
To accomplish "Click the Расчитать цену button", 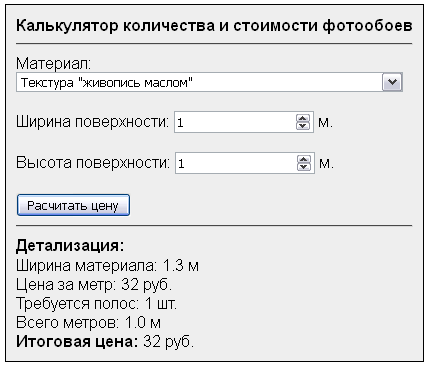I will tap(73, 205).
